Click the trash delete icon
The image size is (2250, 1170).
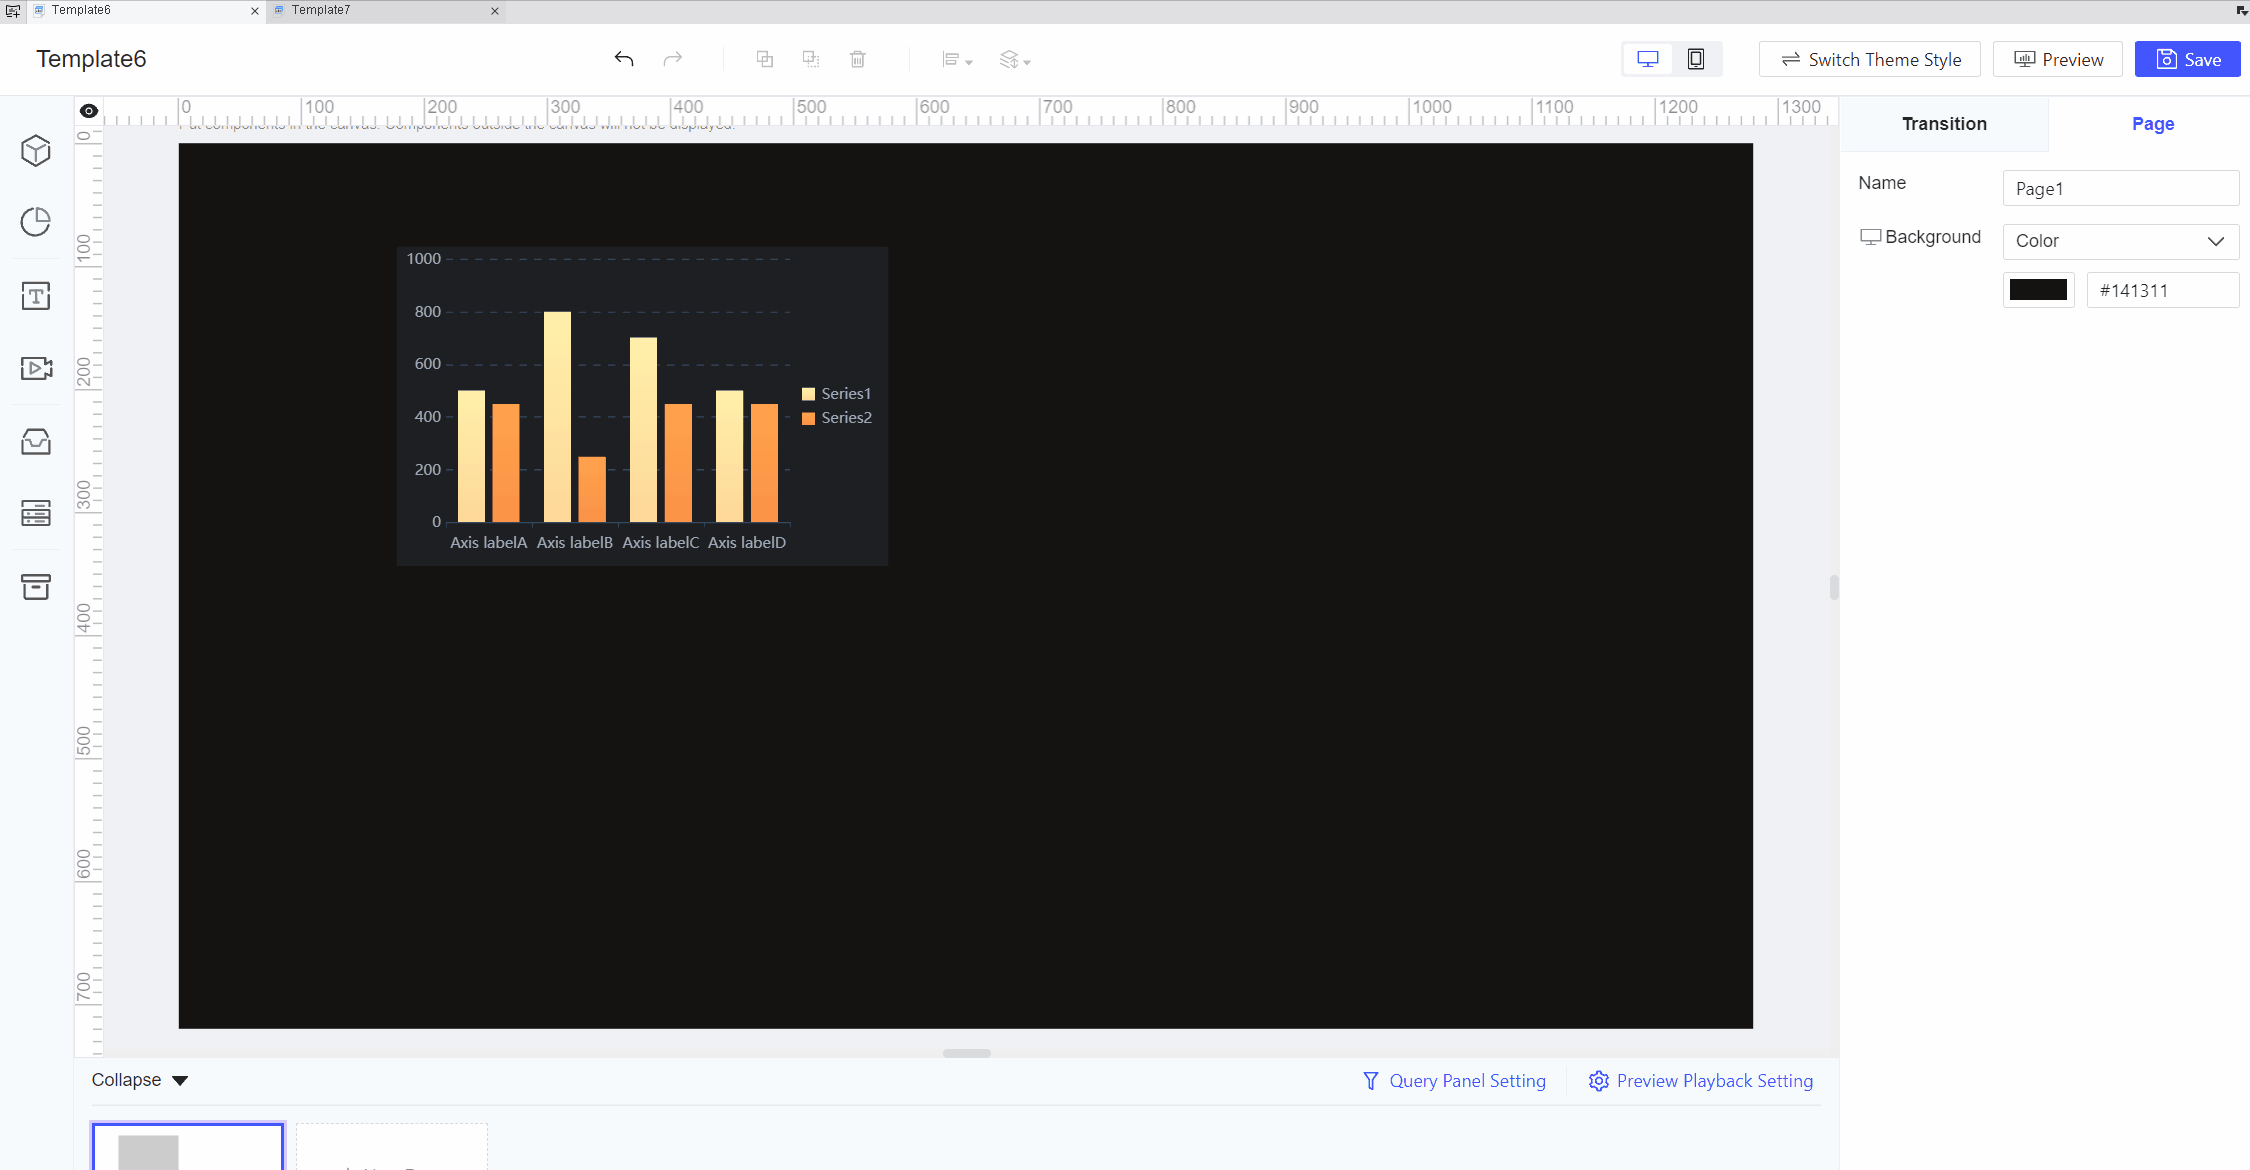(858, 59)
